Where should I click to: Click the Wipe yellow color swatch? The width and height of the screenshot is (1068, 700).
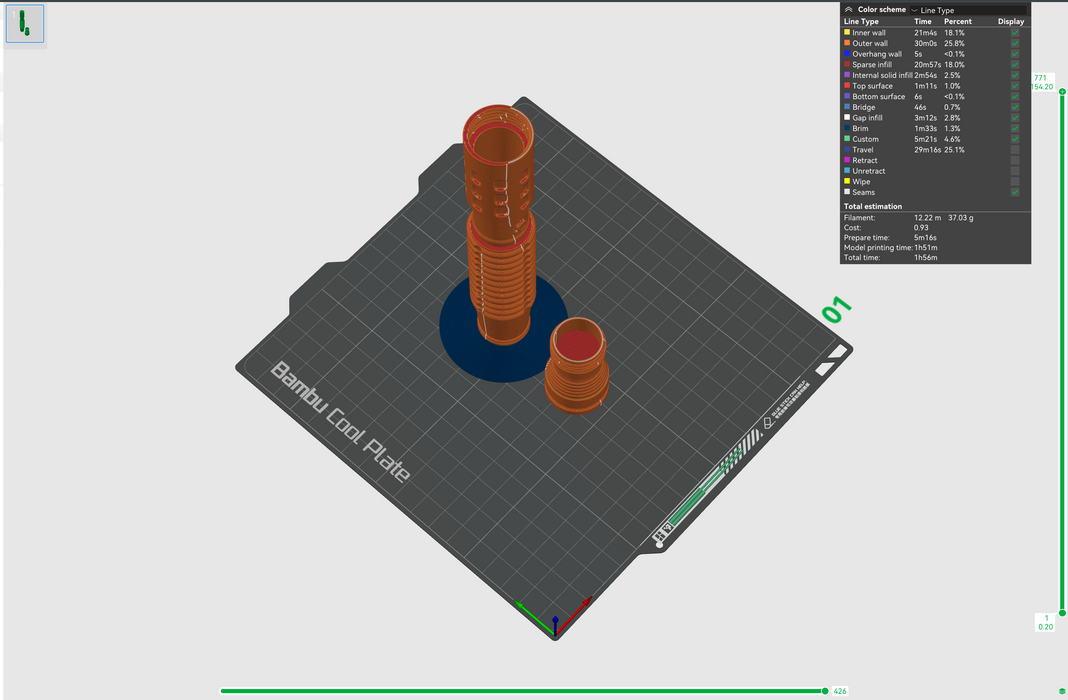point(847,182)
